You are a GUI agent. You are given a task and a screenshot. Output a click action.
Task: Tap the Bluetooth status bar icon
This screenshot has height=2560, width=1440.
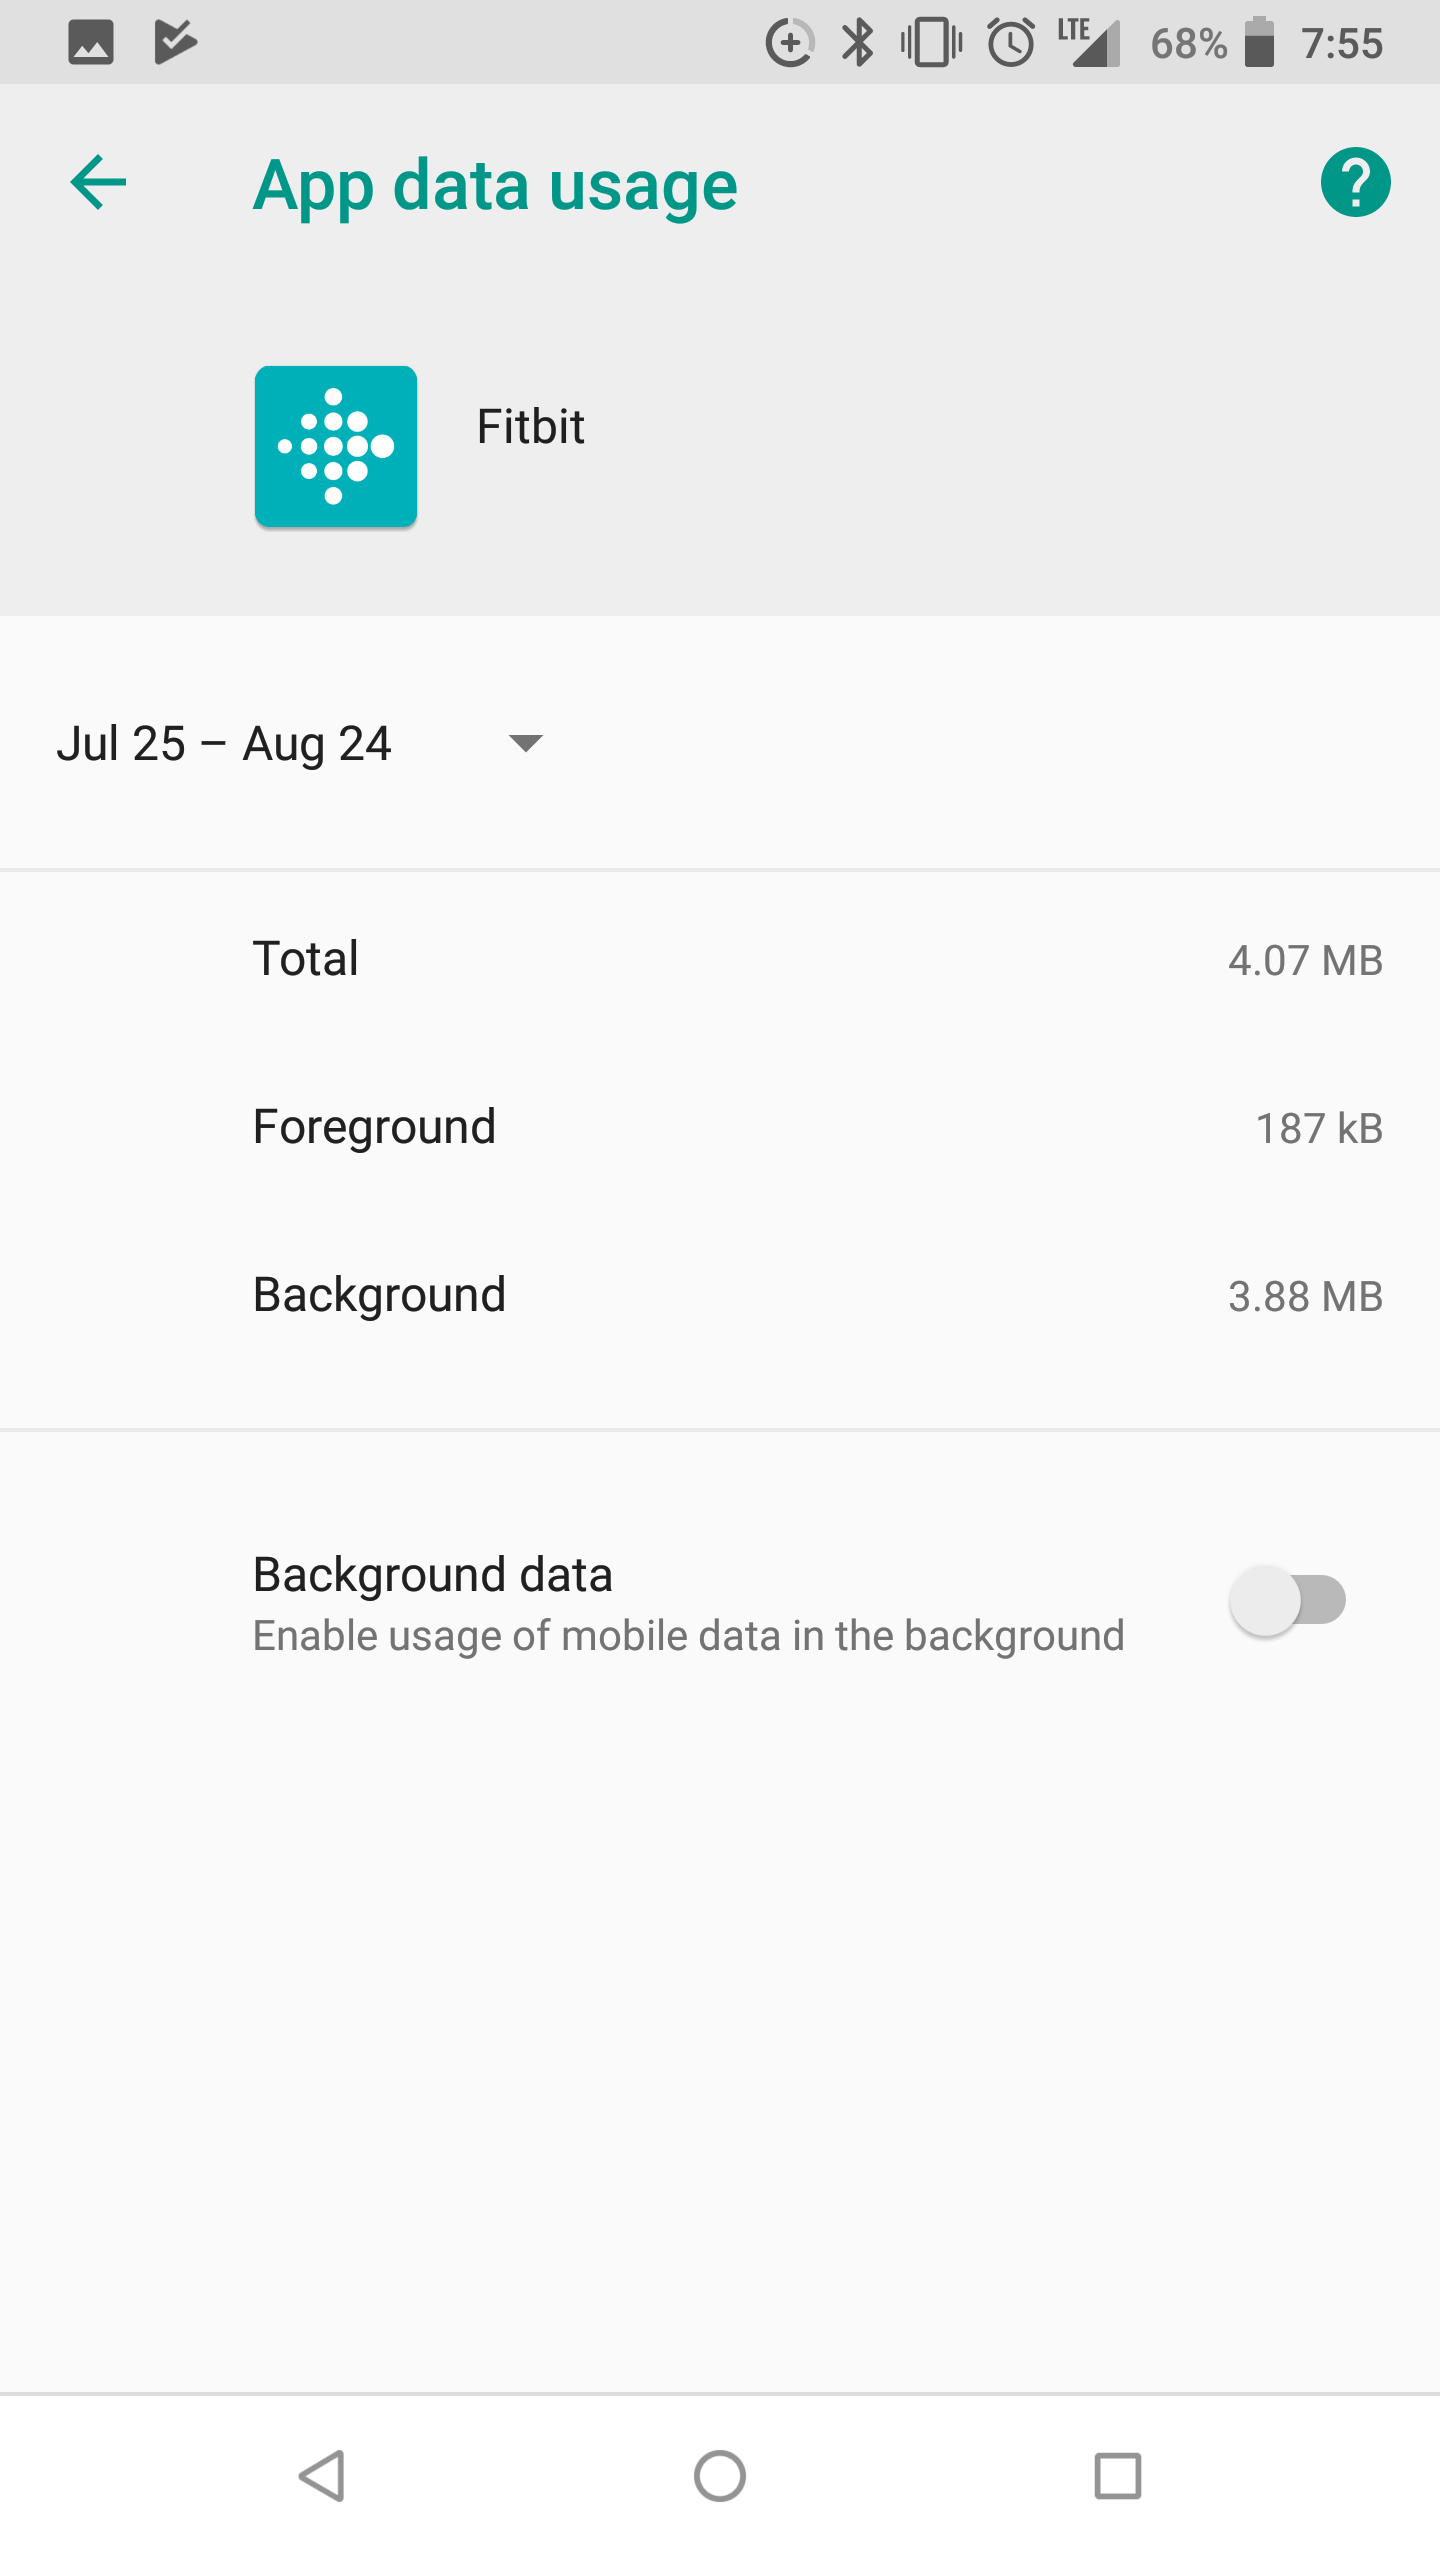pos(857,43)
